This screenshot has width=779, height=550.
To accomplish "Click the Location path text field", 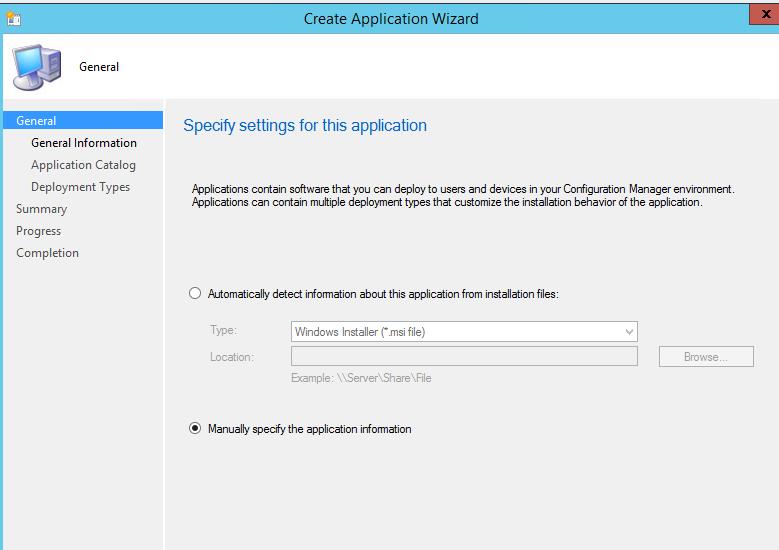I will [x=464, y=357].
